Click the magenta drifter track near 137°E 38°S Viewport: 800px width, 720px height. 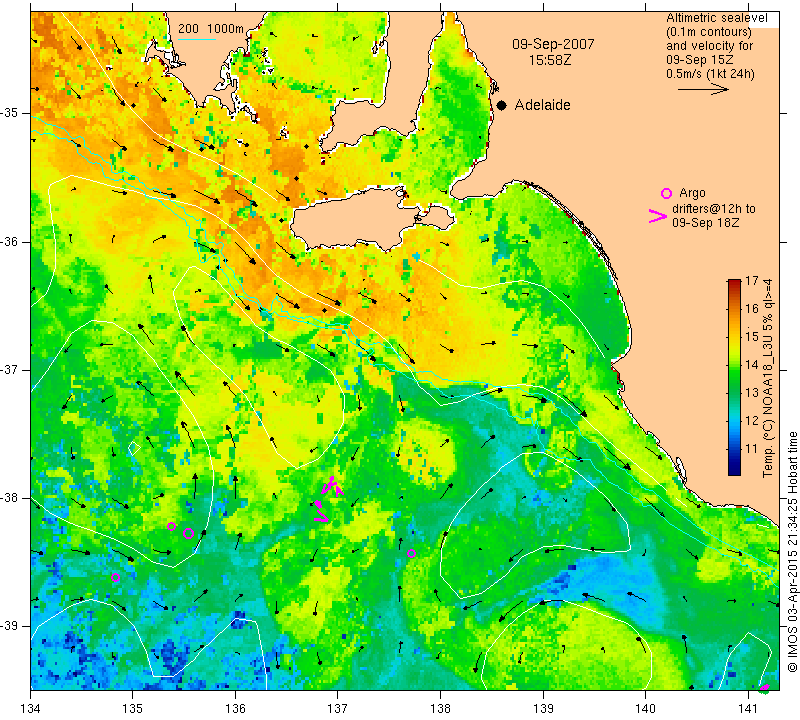coord(328,499)
